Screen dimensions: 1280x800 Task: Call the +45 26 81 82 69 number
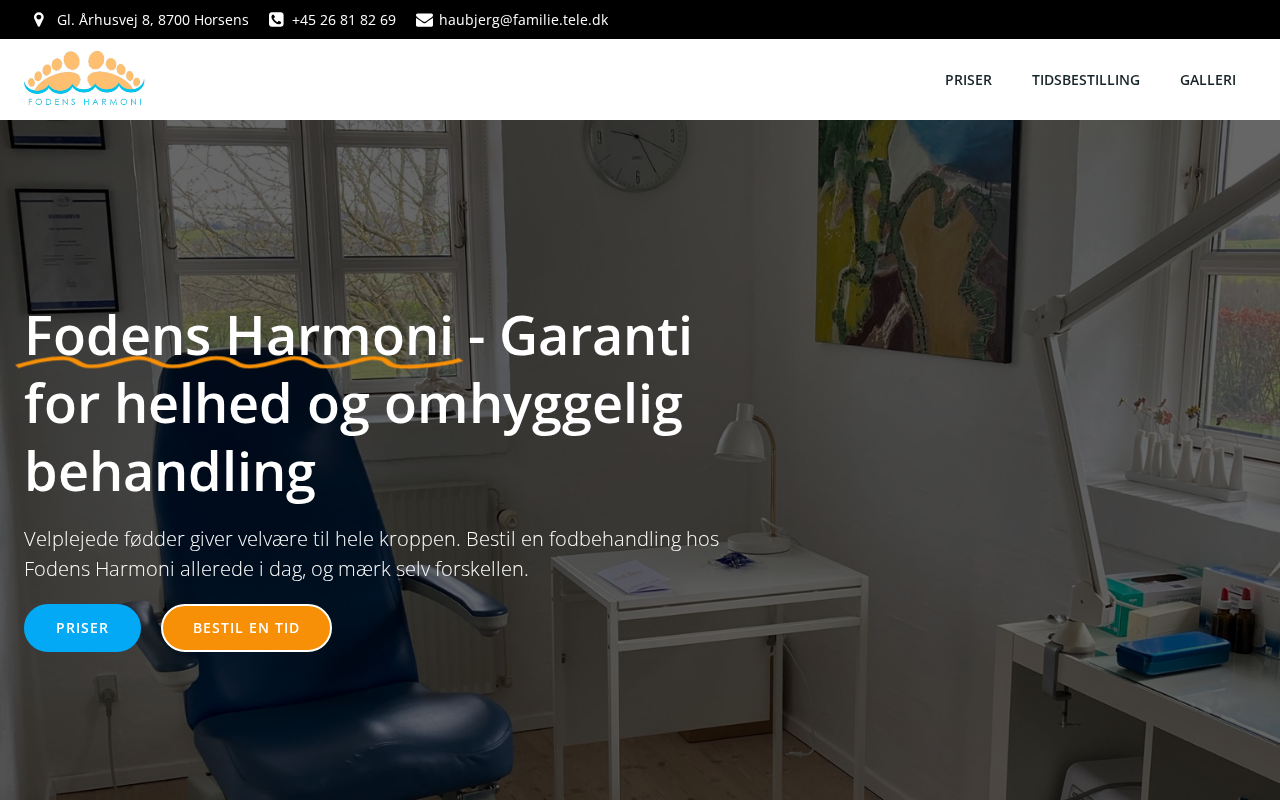(x=344, y=20)
